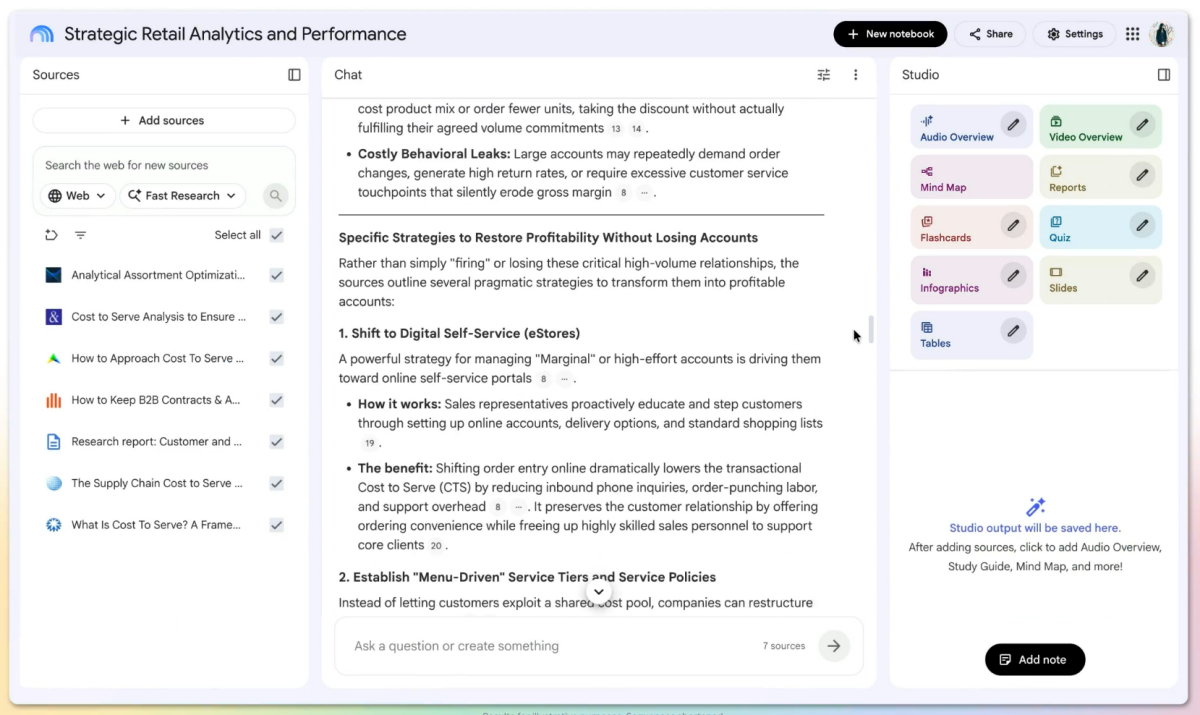The width and height of the screenshot is (1200, 715).
Task: Collapse the Studio panel icon
Action: pyautogui.click(x=1164, y=75)
